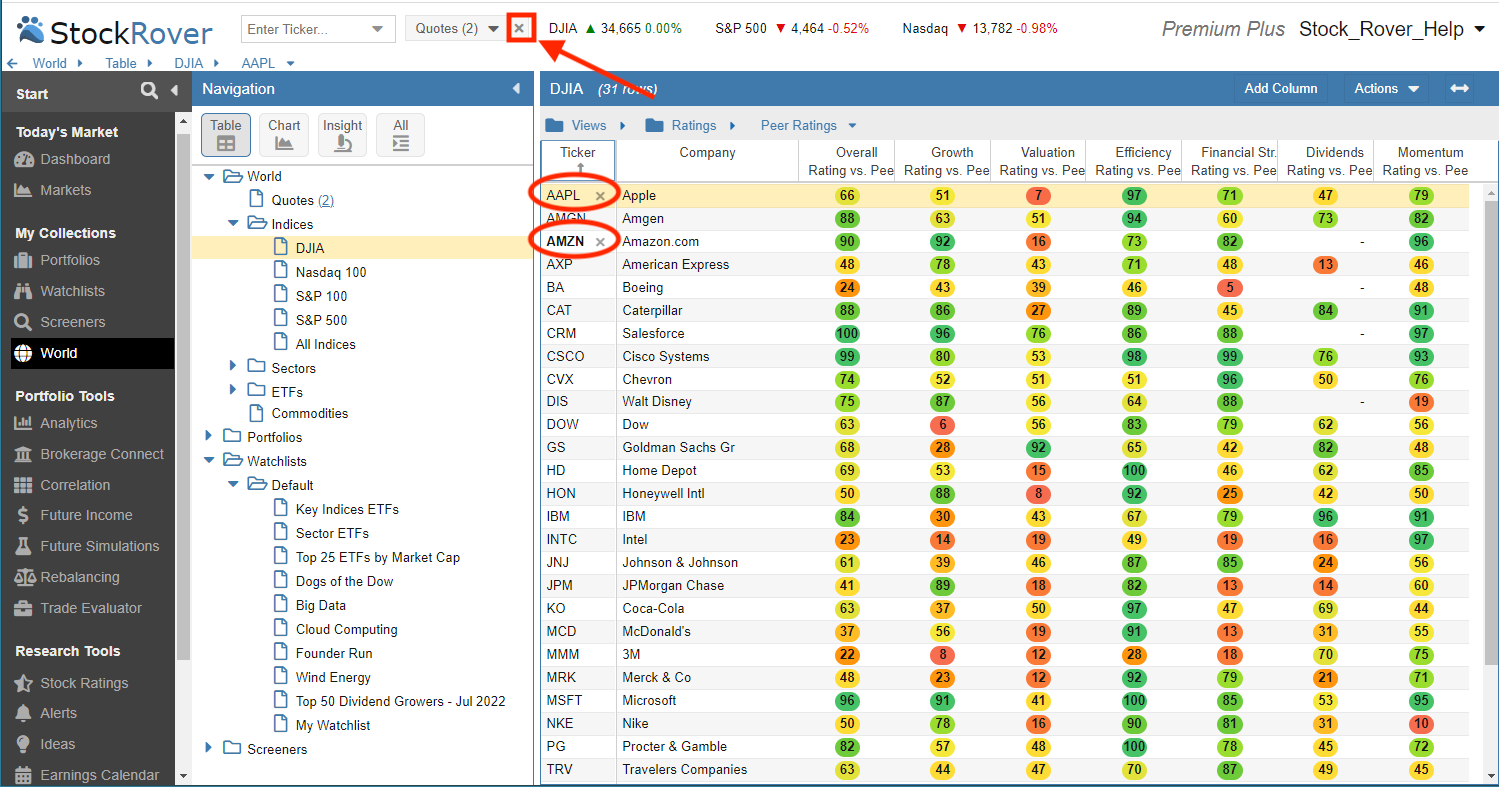Viewport: 1499px width, 787px height.
Task: Open the Dashboard
Action: click(62, 159)
